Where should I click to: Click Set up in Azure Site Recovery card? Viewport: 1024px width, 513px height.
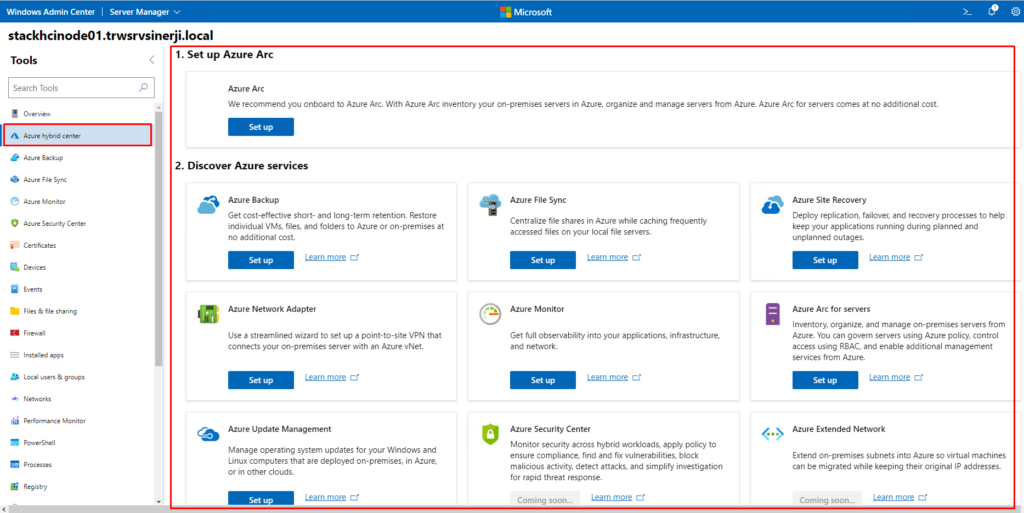coord(825,260)
